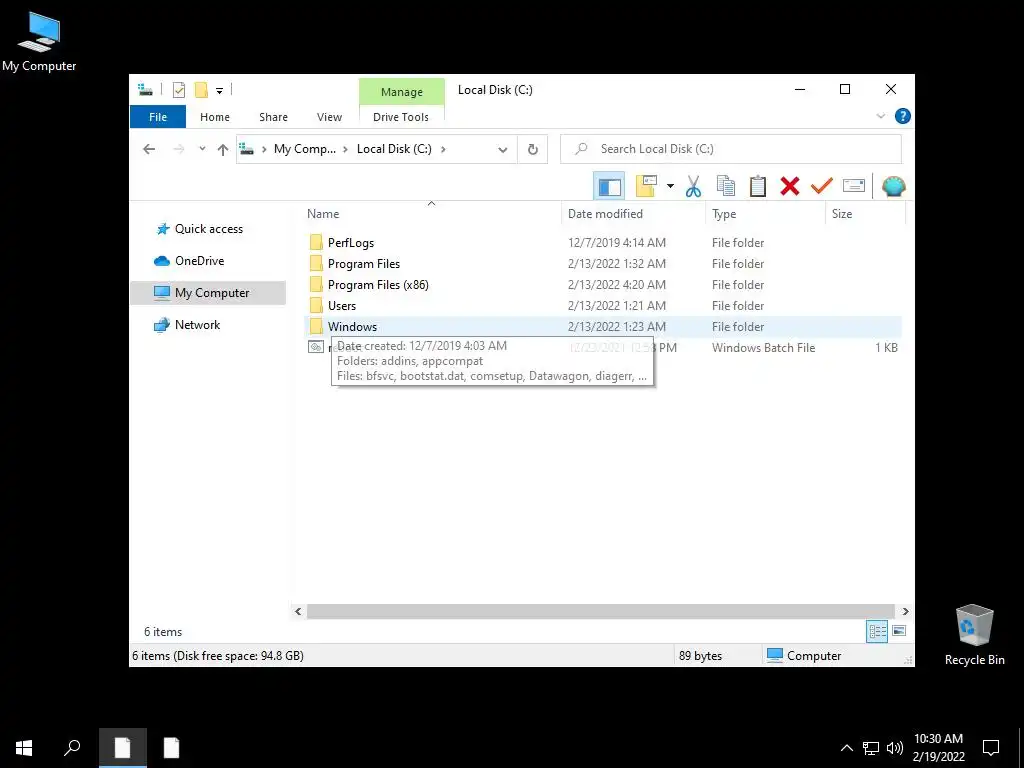Screen dimensions: 1024x768
Task: Open the File menu
Action: [x=158, y=117]
